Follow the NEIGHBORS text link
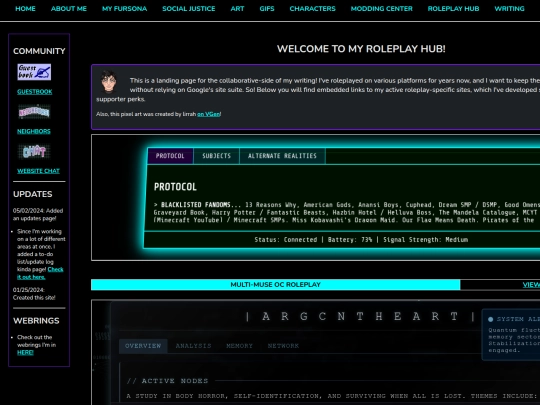This screenshot has width=540, height=405. 34,131
